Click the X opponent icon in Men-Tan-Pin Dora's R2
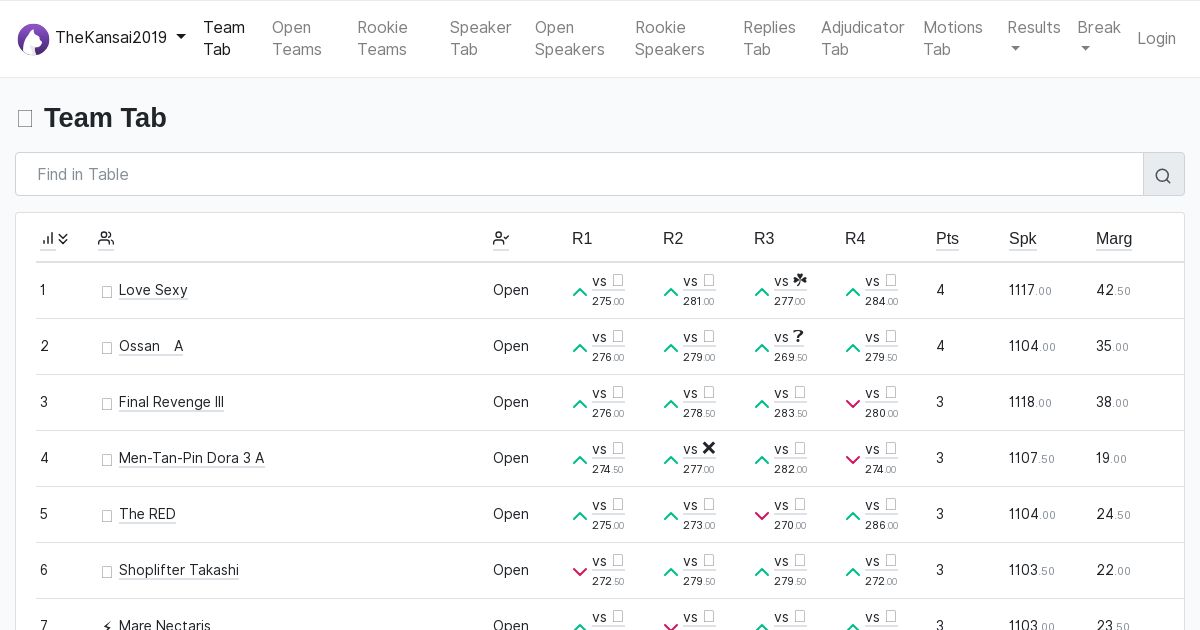Image resolution: width=1200 pixels, height=630 pixels. point(709,449)
